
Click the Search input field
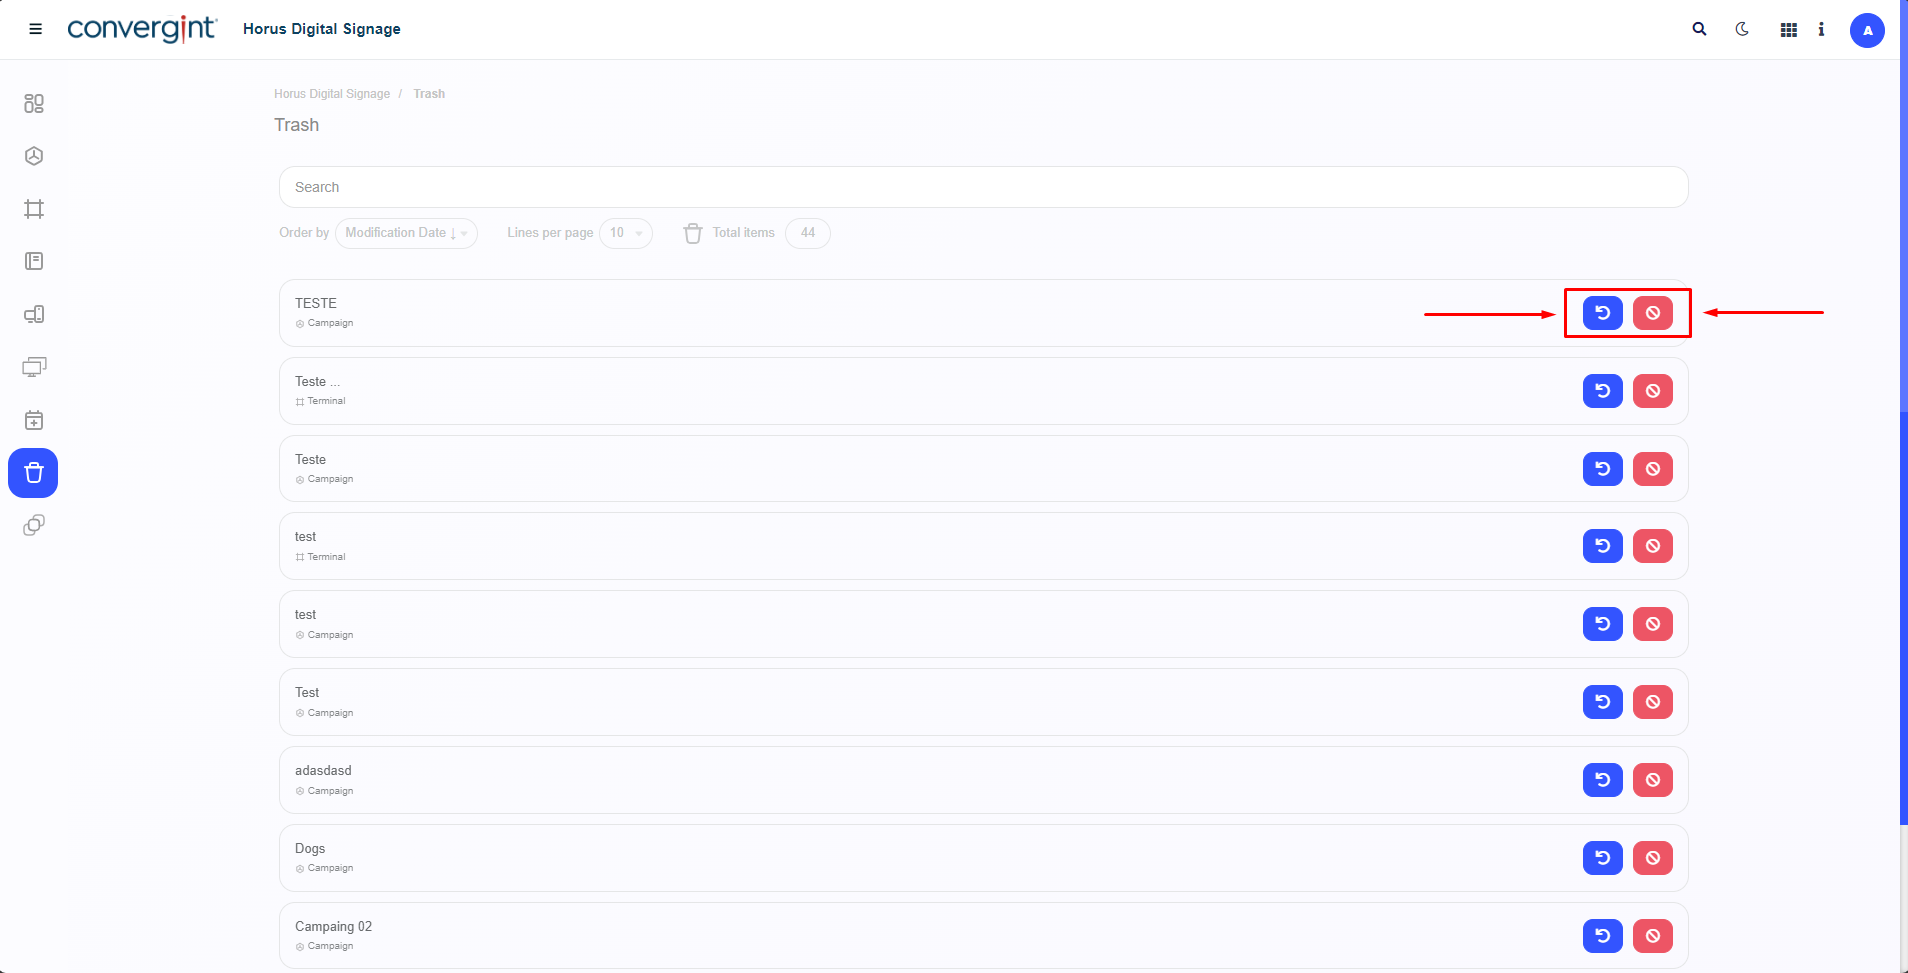(x=983, y=187)
